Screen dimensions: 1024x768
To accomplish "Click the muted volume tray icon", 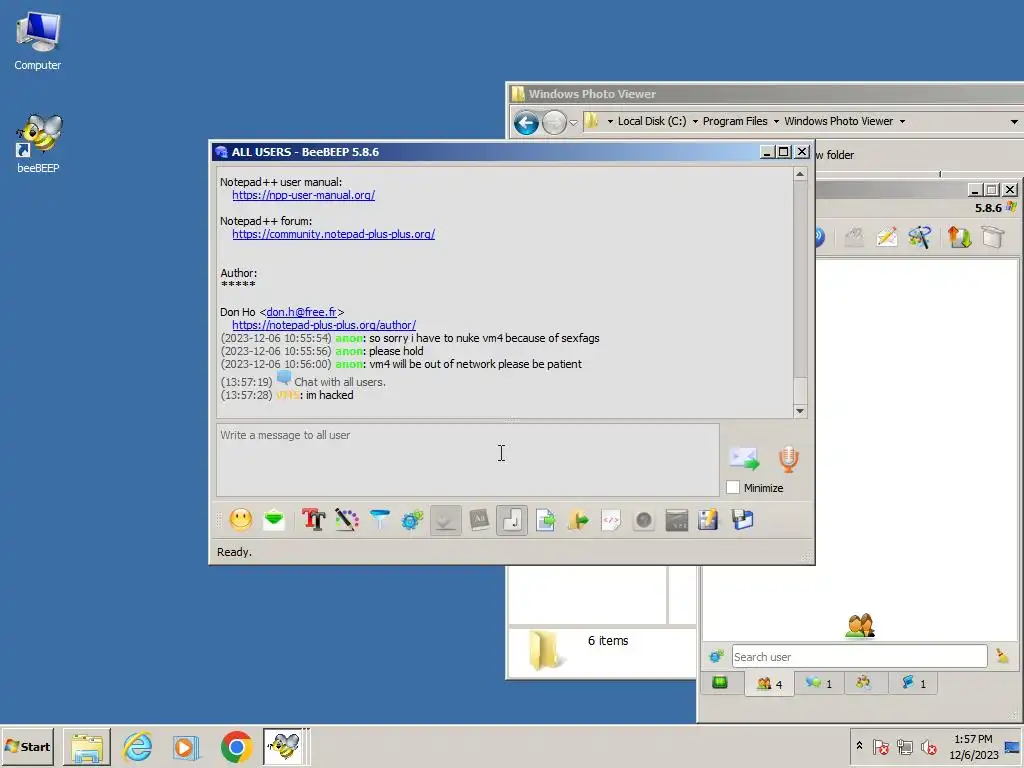I will 929,746.
